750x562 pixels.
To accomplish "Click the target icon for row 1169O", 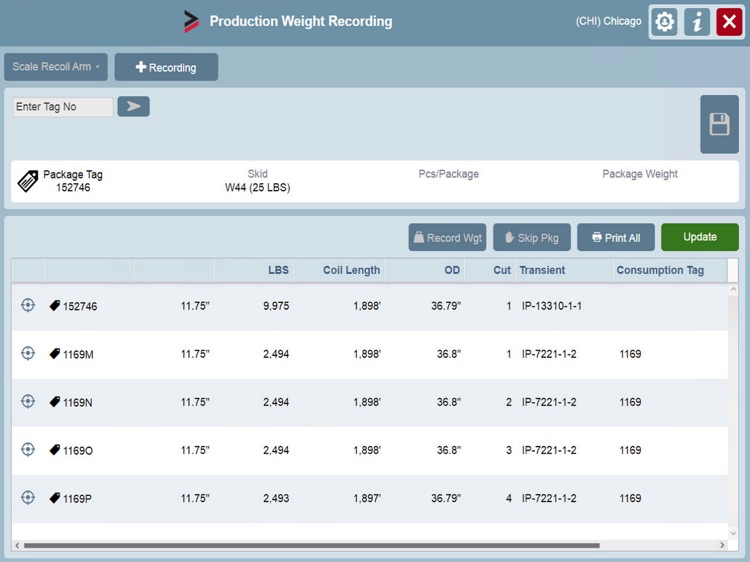I will 28,450.
